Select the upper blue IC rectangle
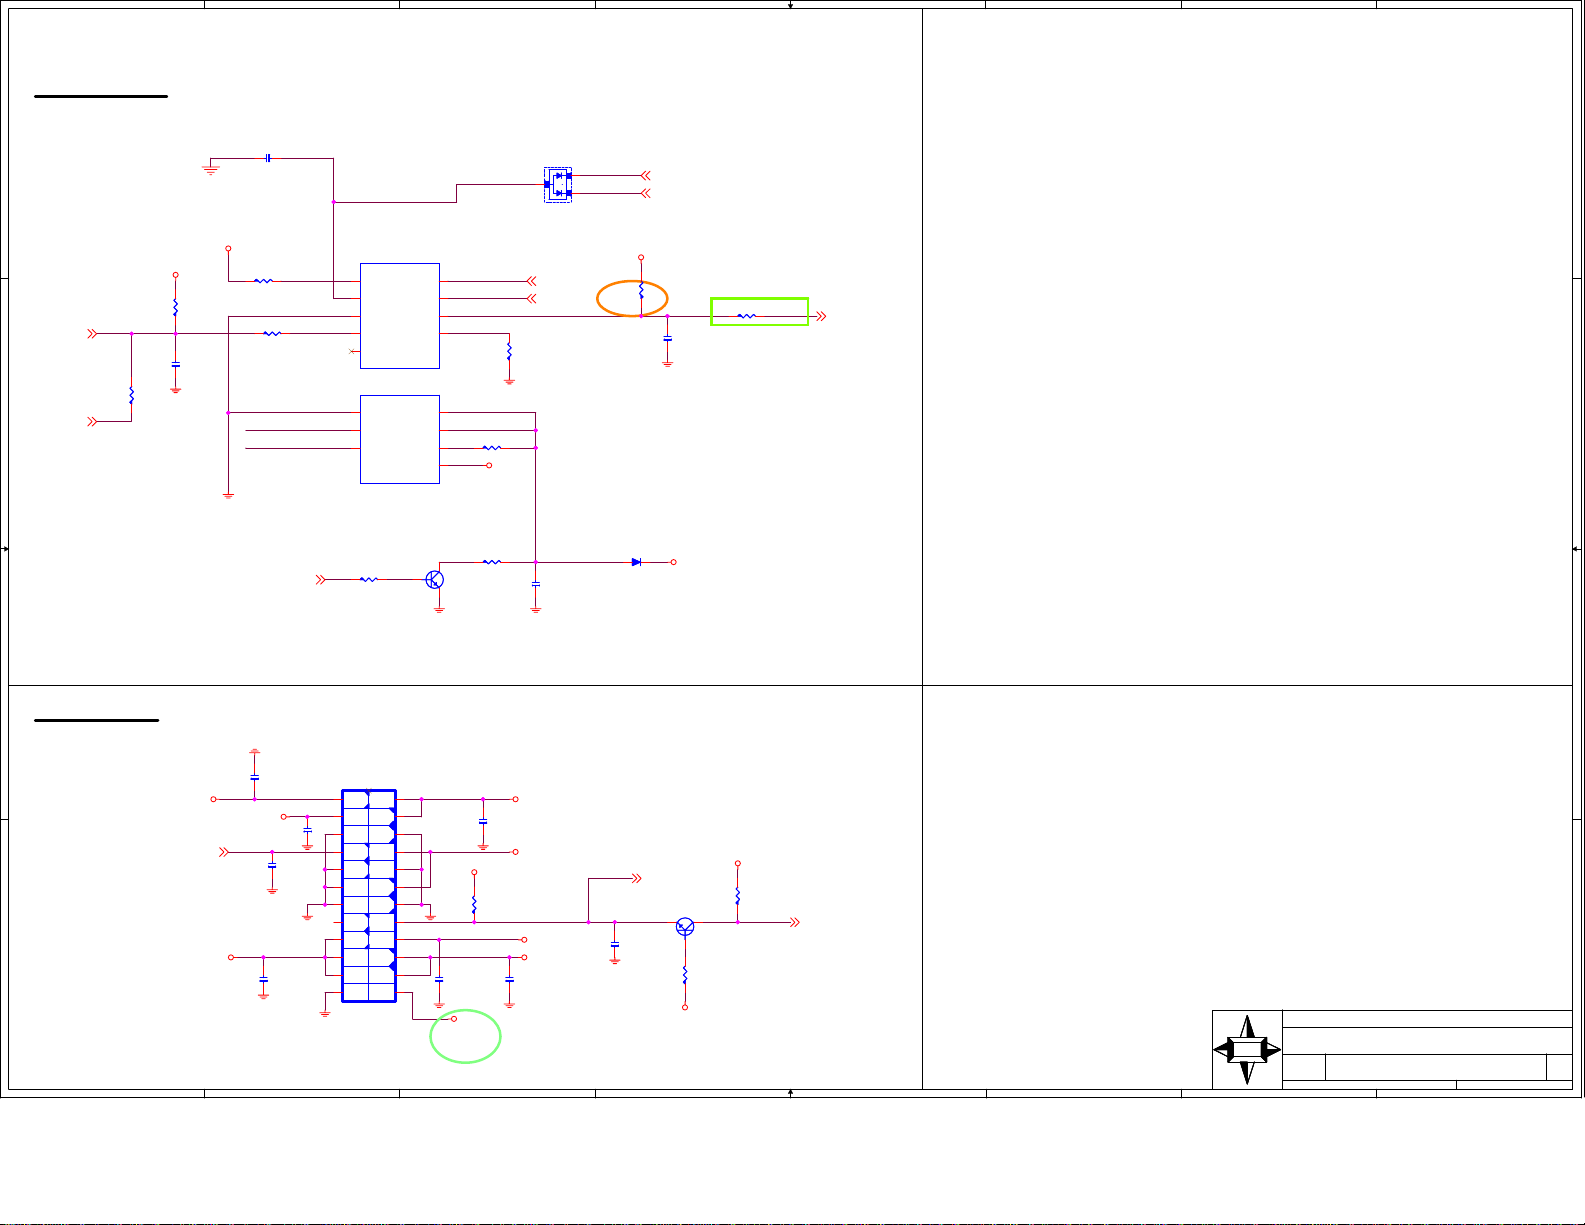The width and height of the screenshot is (1585, 1225). pyautogui.click(x=400, y=316)
